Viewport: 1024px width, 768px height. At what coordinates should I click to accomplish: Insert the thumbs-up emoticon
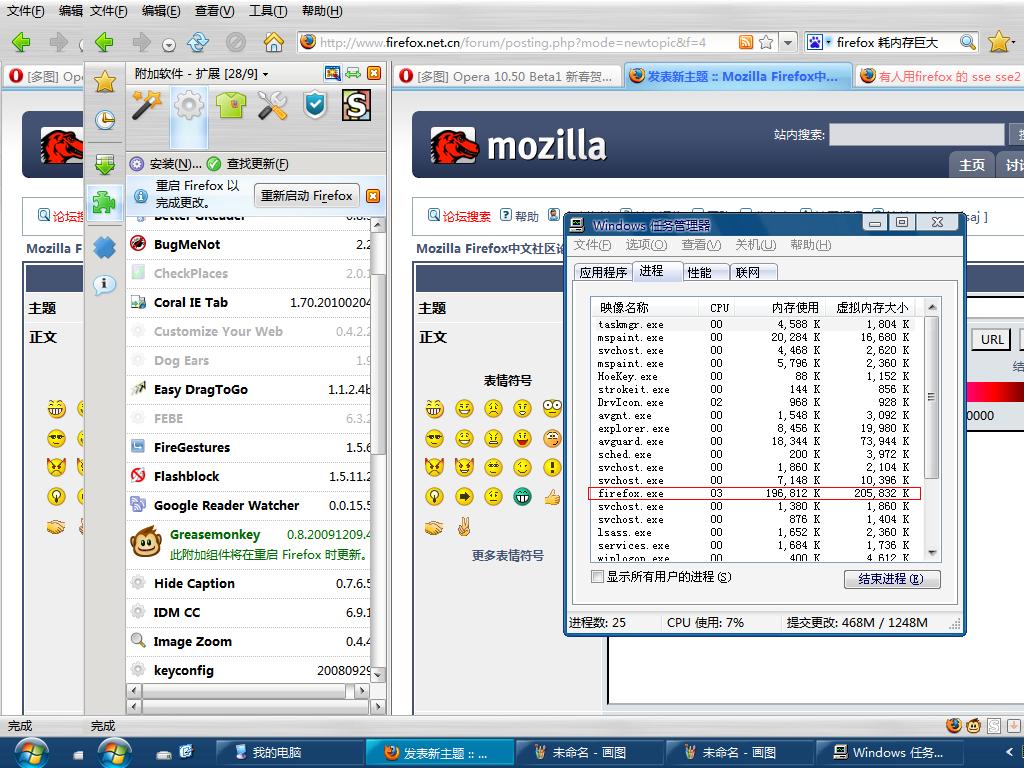pyautogui.click(x=552, y=497)
